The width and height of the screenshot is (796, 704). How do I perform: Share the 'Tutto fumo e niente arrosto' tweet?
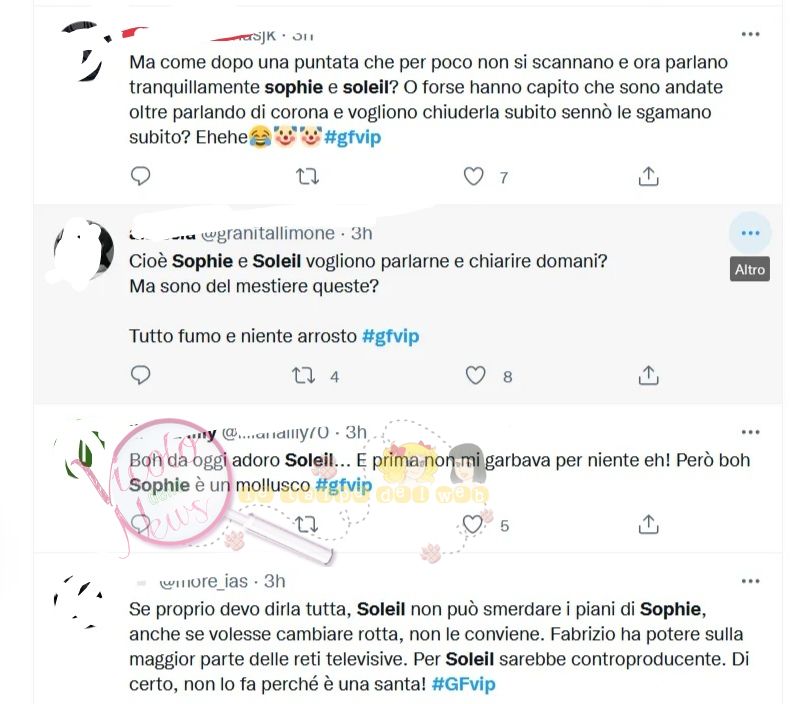point(648,375)
